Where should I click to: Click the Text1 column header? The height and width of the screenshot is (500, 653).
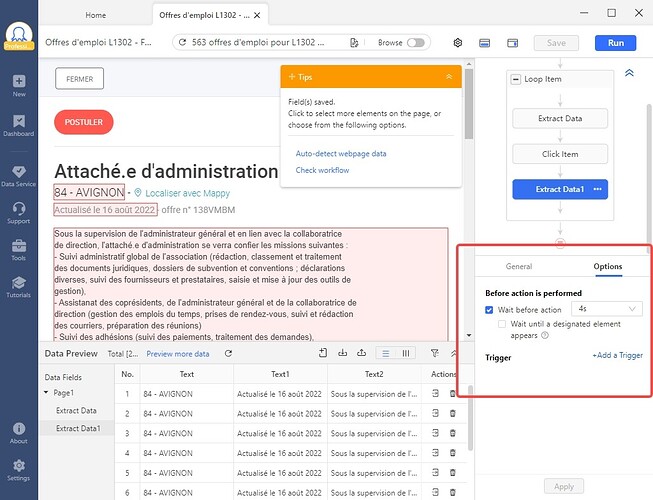(280, 374)
